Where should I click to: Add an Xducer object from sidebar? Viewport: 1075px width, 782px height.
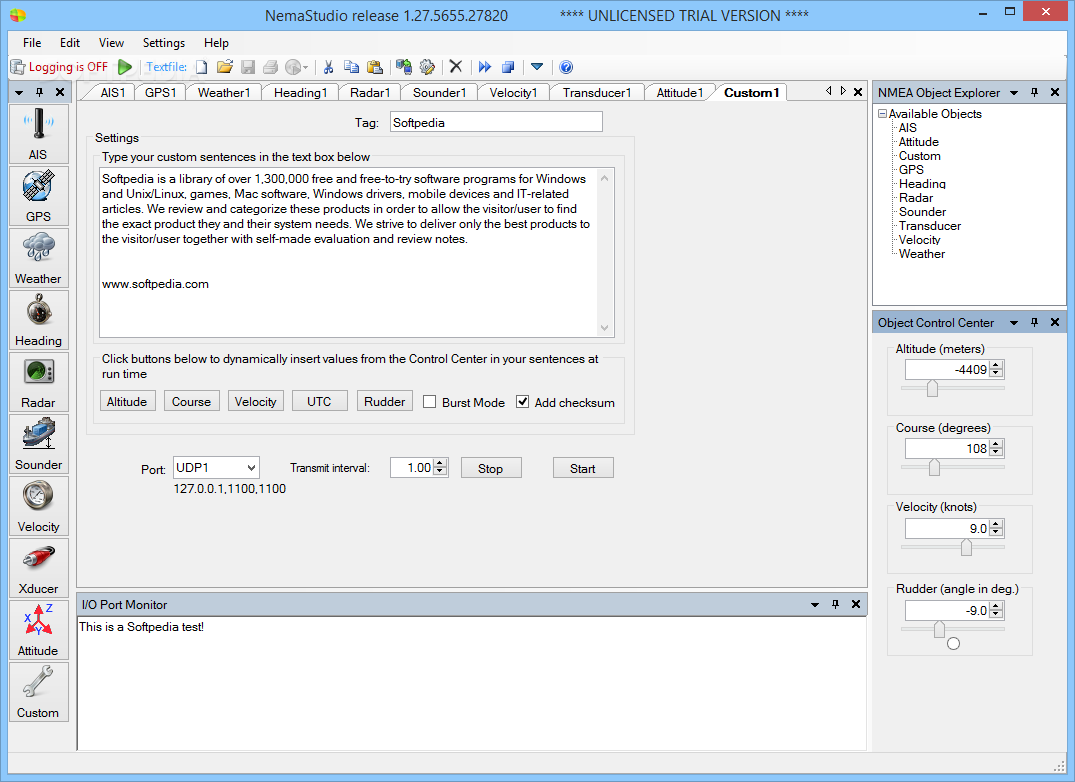pyautogui.click(x=38, y=568)
